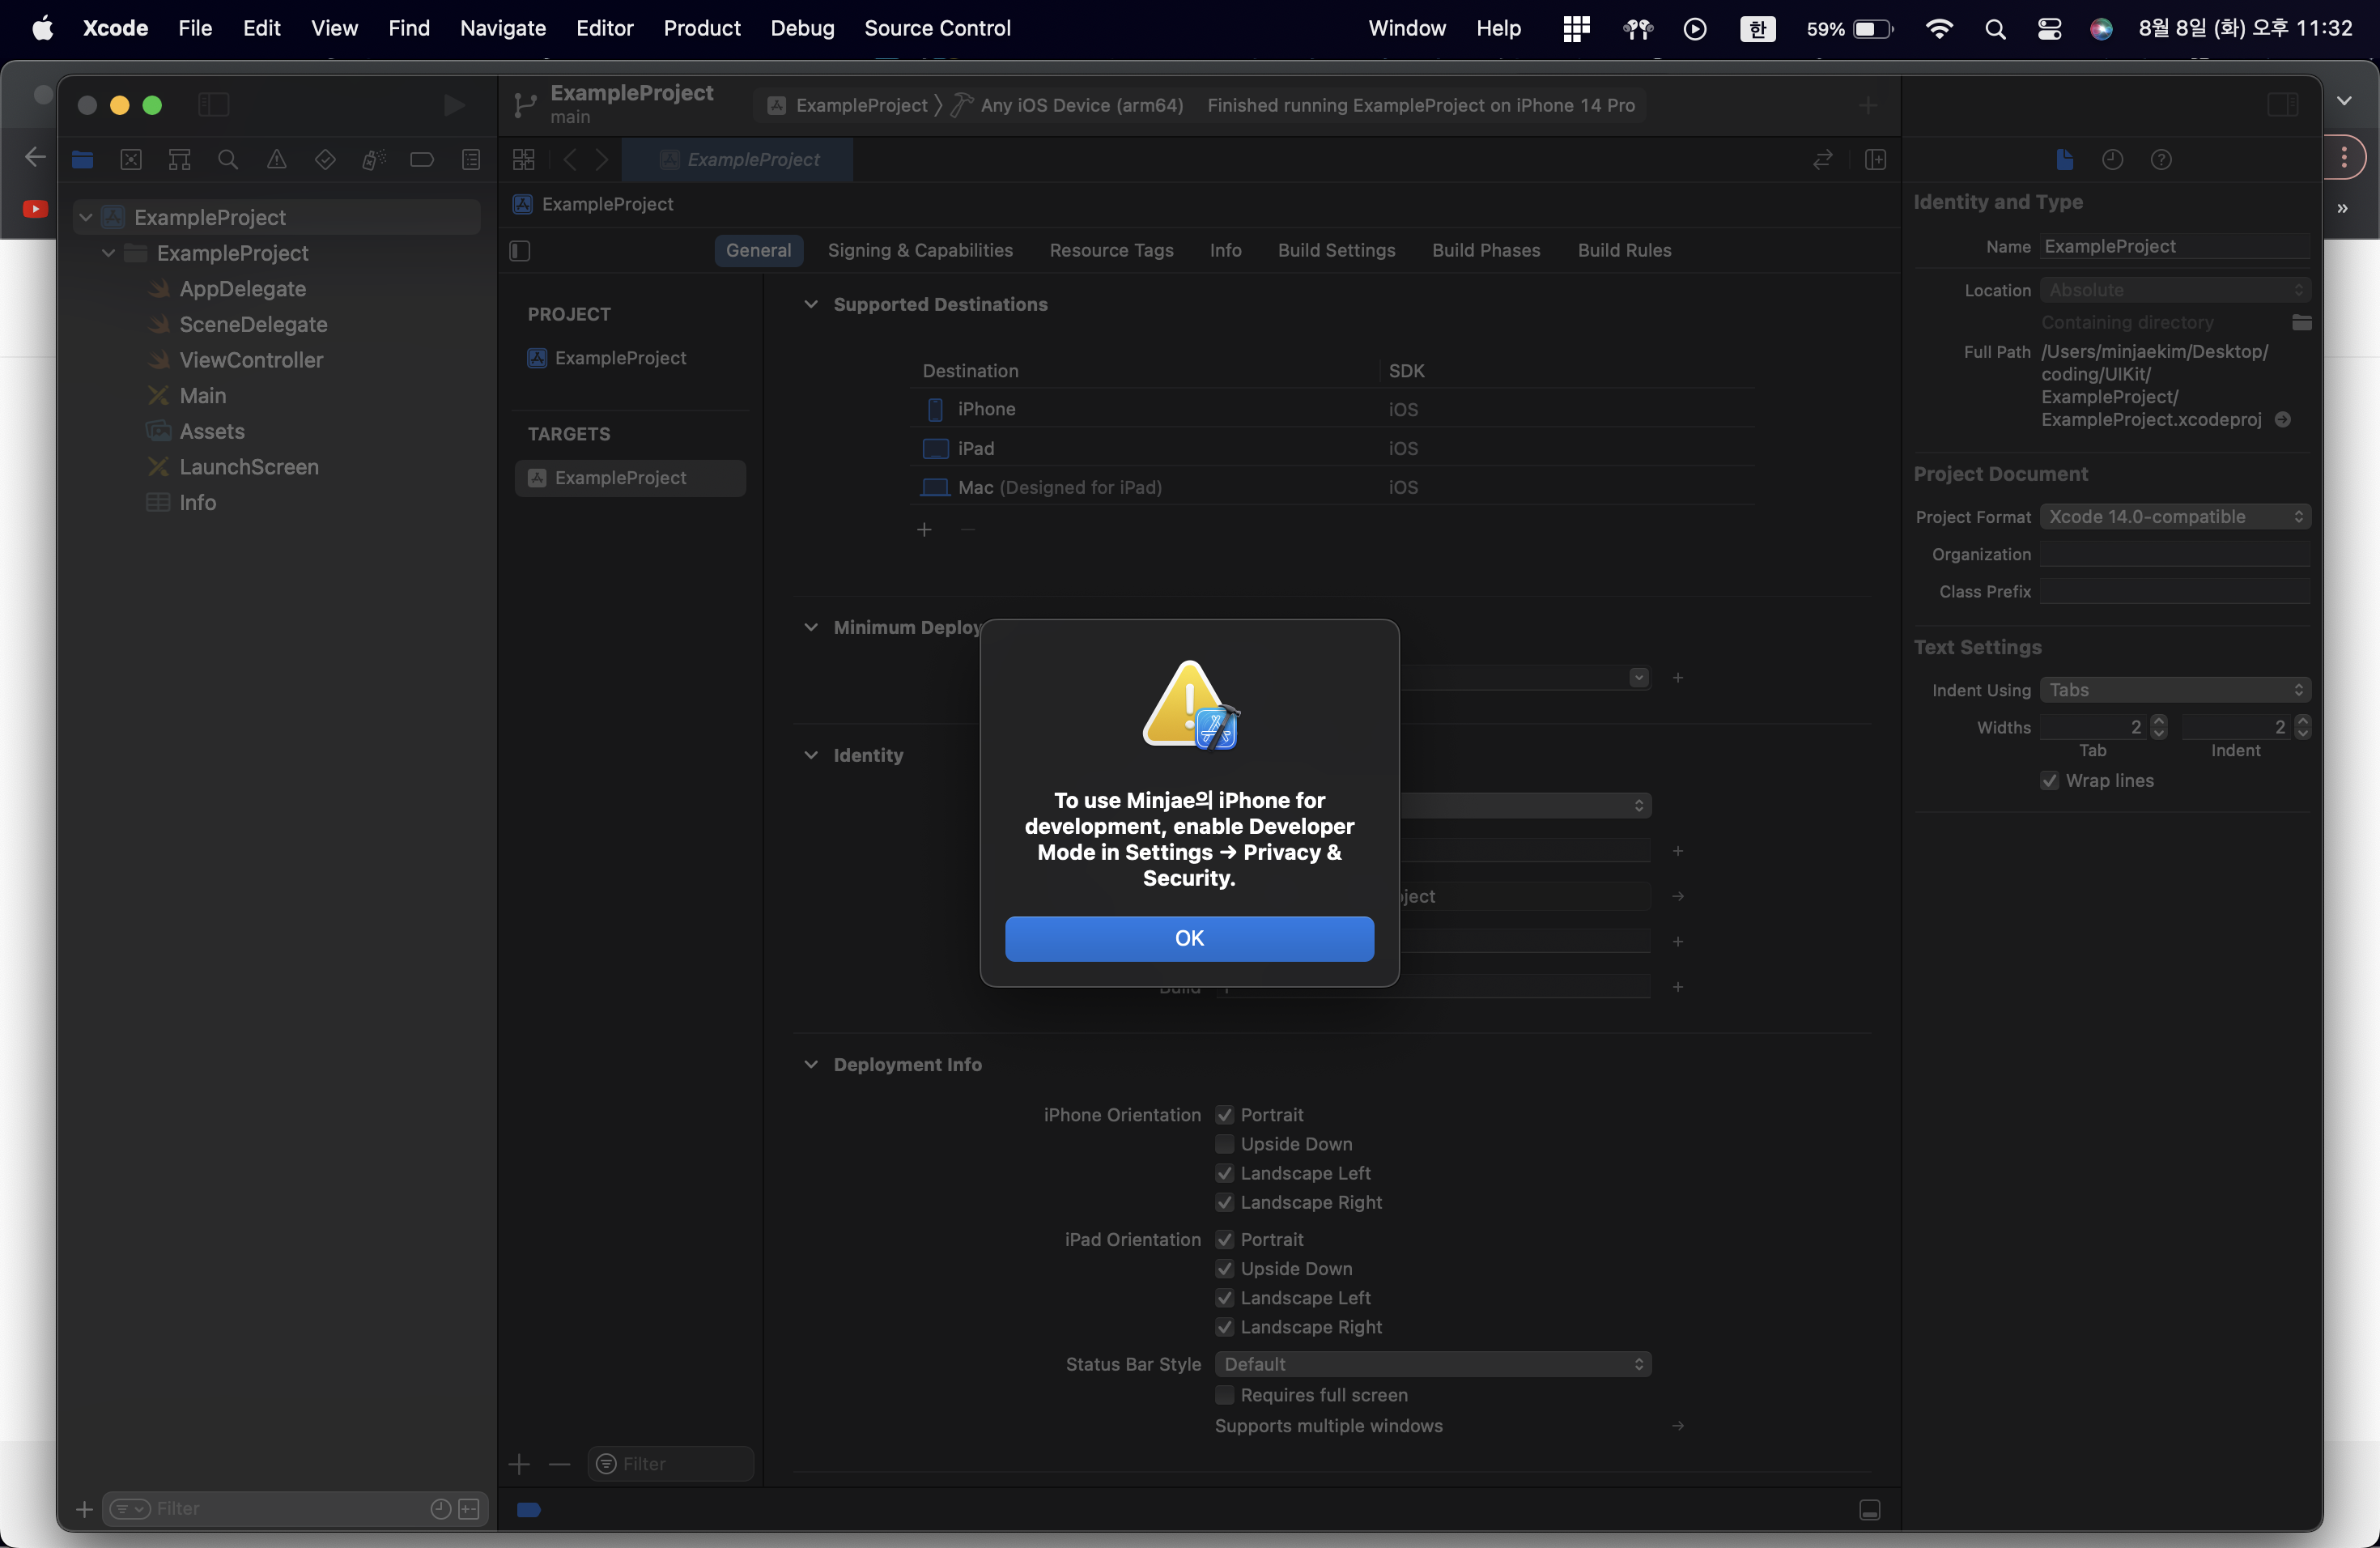2380x1548 pixels.
Task: Open the Source Control navigator icon
Action: click(131, 160)
